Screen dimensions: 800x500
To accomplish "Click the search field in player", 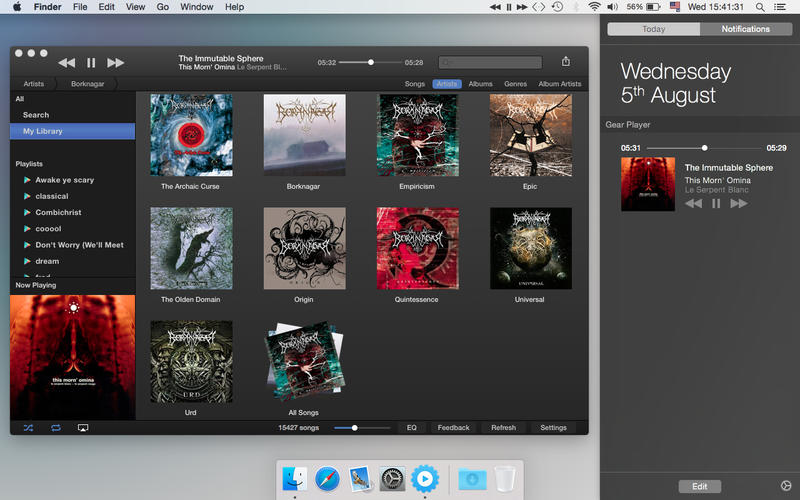I will click(x=490, y=62).
